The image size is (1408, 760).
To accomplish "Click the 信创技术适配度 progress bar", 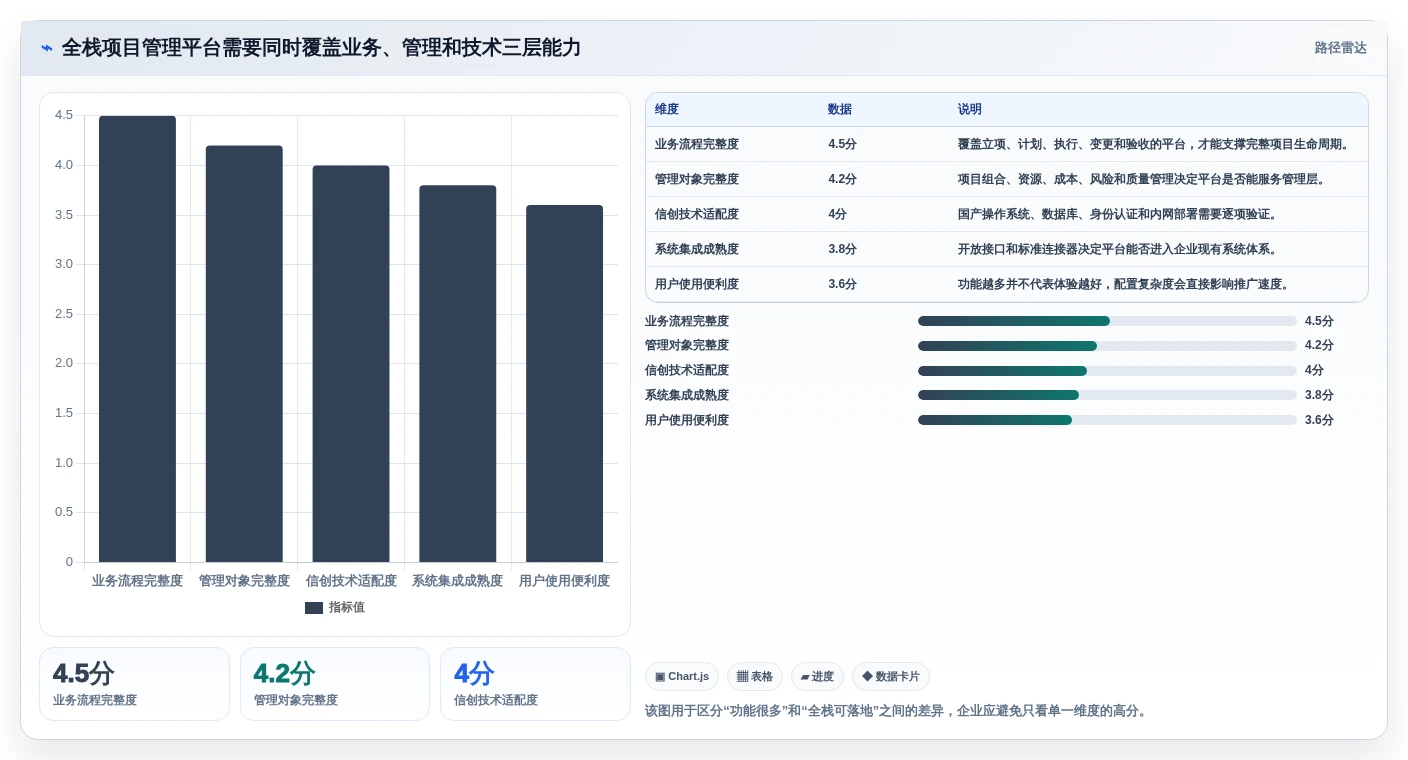I will point(1107,370).
